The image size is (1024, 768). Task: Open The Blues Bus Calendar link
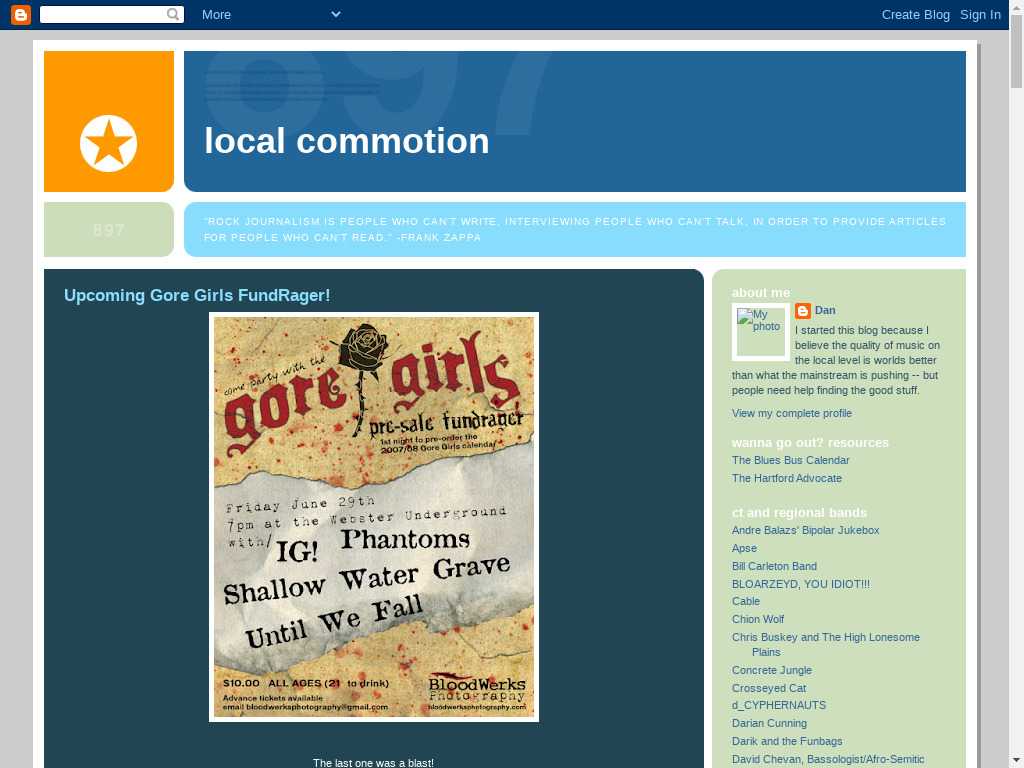tap(790, 460)
